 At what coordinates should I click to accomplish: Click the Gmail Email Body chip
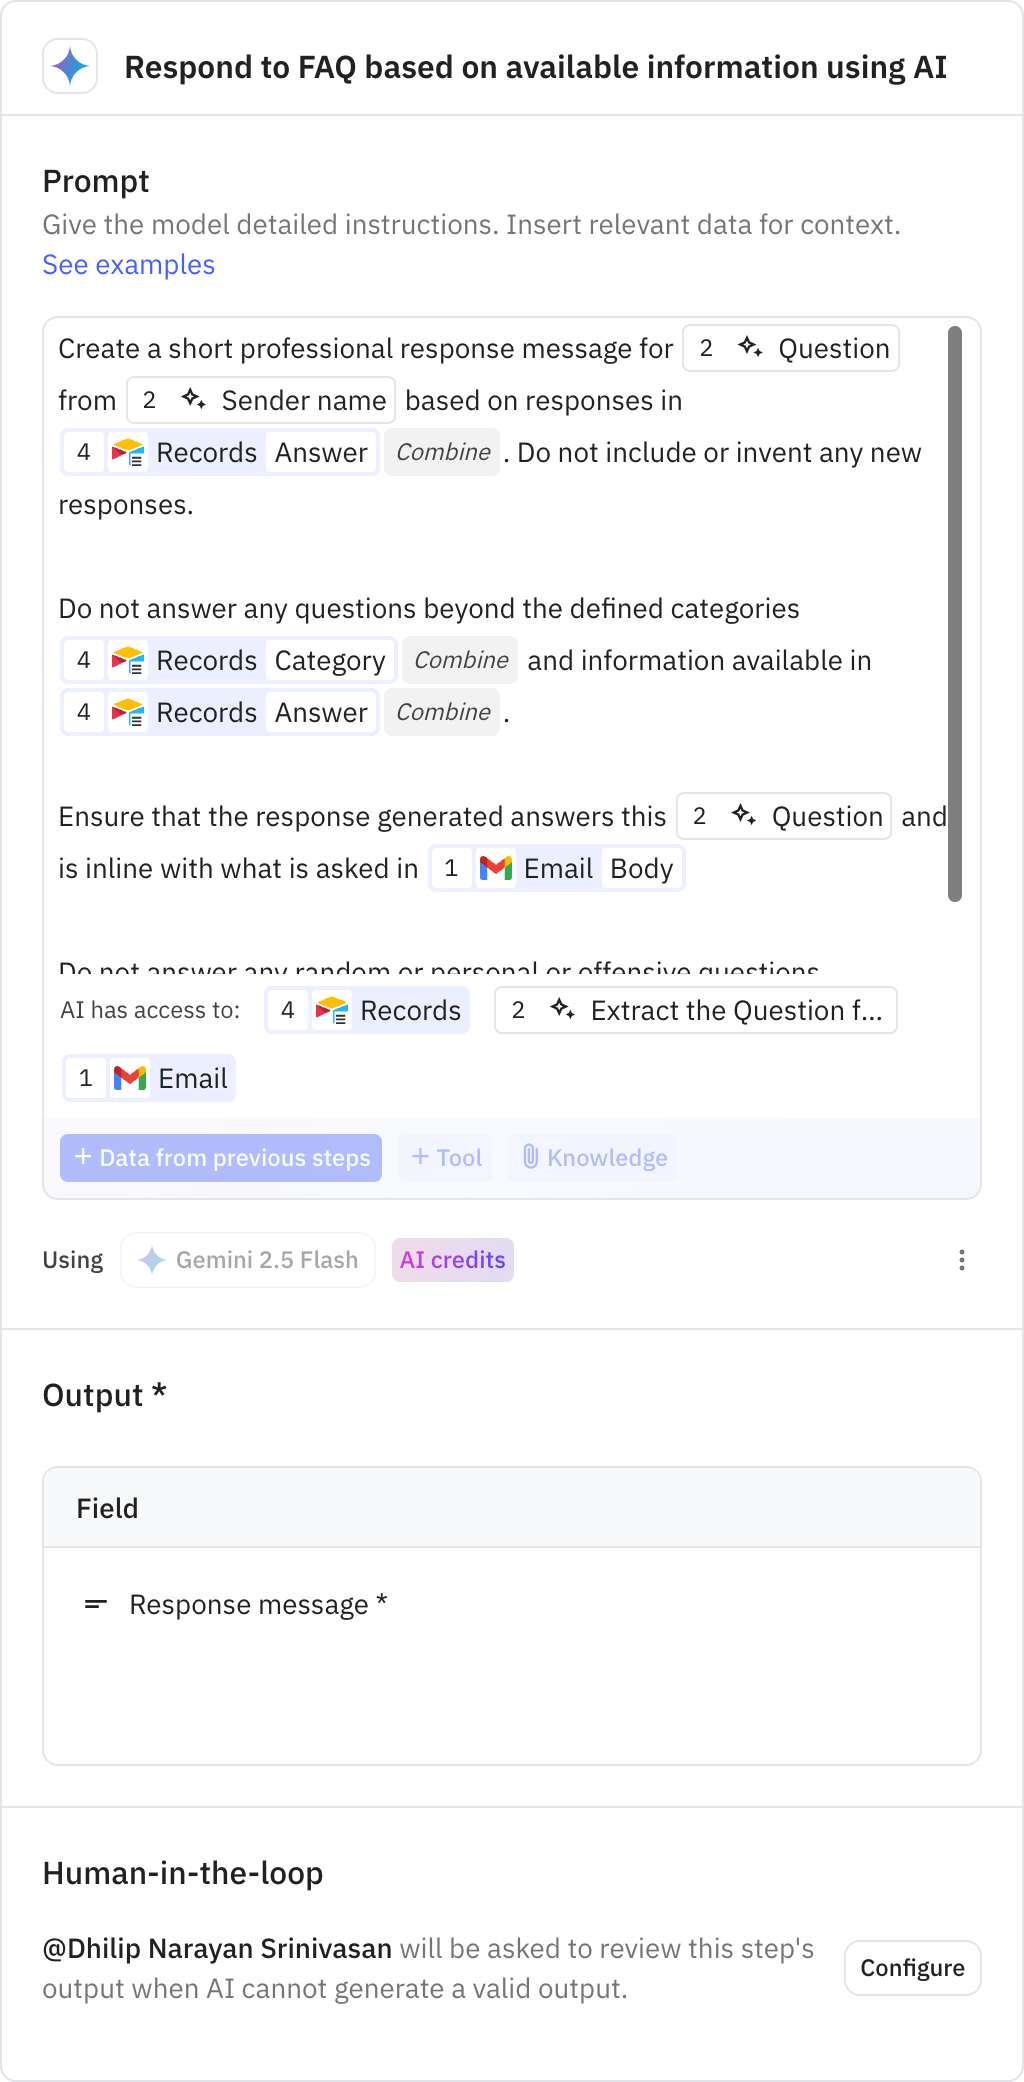tap(557, 869)
